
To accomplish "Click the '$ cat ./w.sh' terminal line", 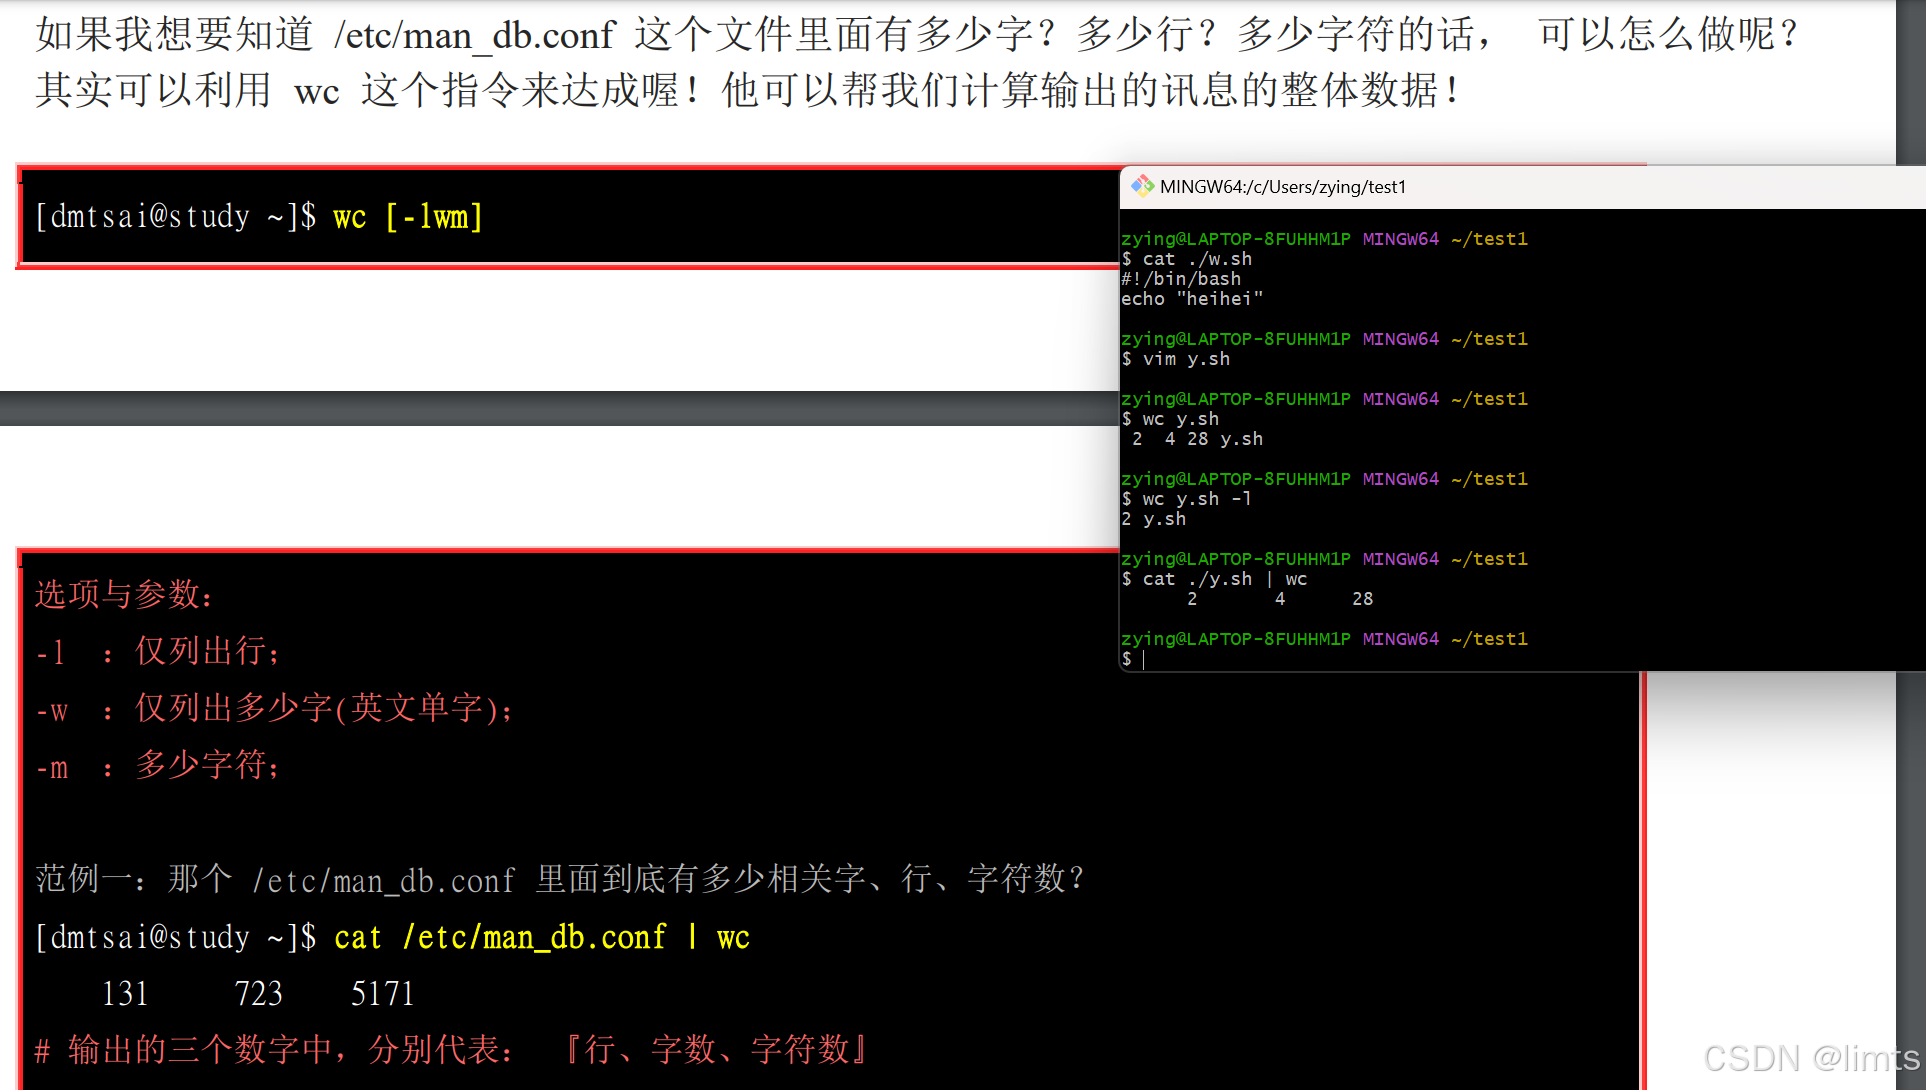I will click(x=1187, y=259).
